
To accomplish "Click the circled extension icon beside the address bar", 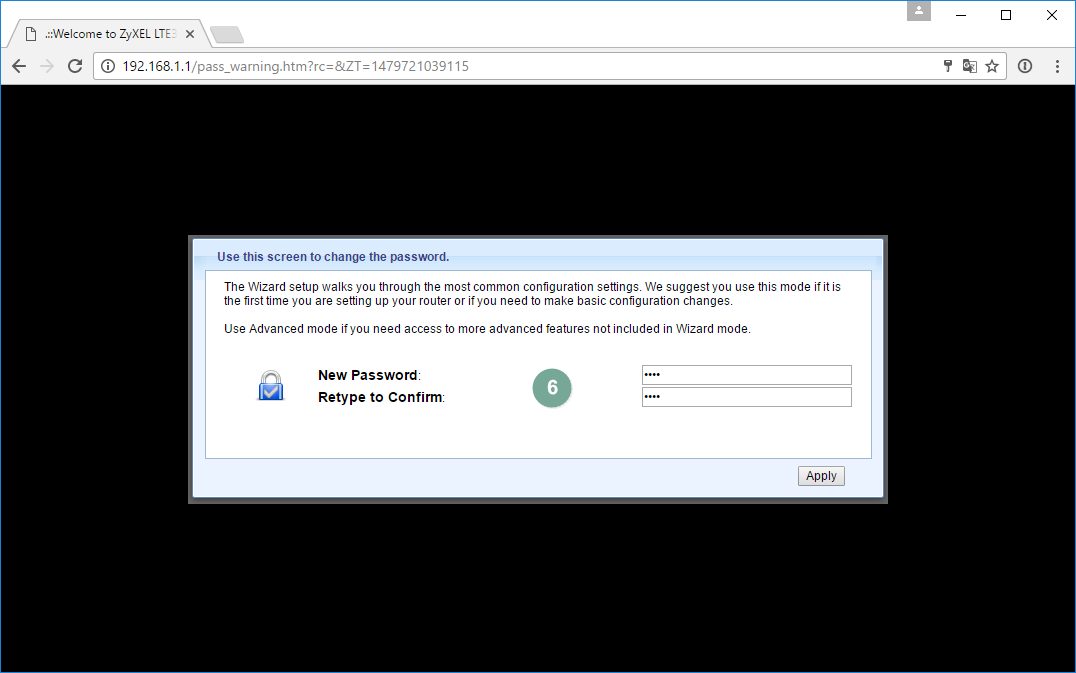I will point(1025,66).
